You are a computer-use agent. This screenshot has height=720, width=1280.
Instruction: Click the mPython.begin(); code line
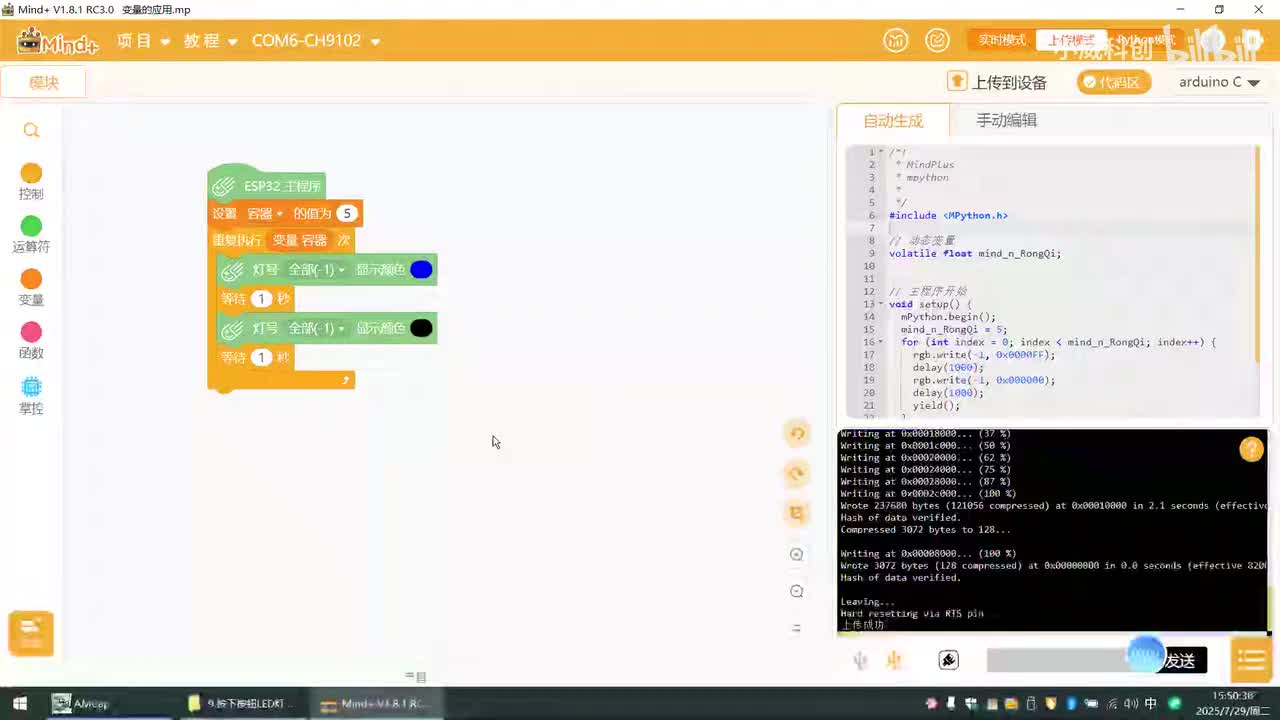click(948, 317)
